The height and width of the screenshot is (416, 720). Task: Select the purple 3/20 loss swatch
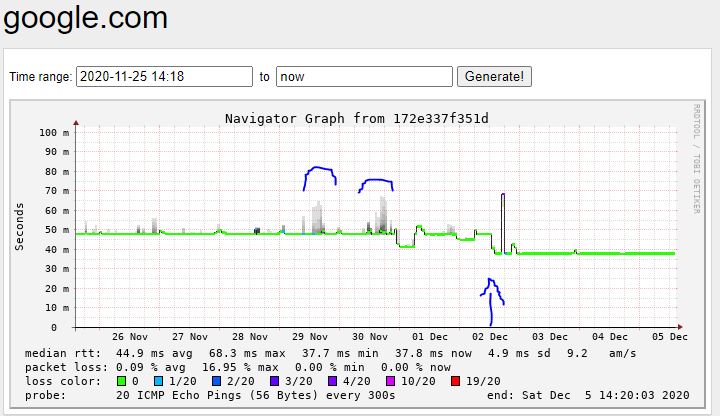273,381
